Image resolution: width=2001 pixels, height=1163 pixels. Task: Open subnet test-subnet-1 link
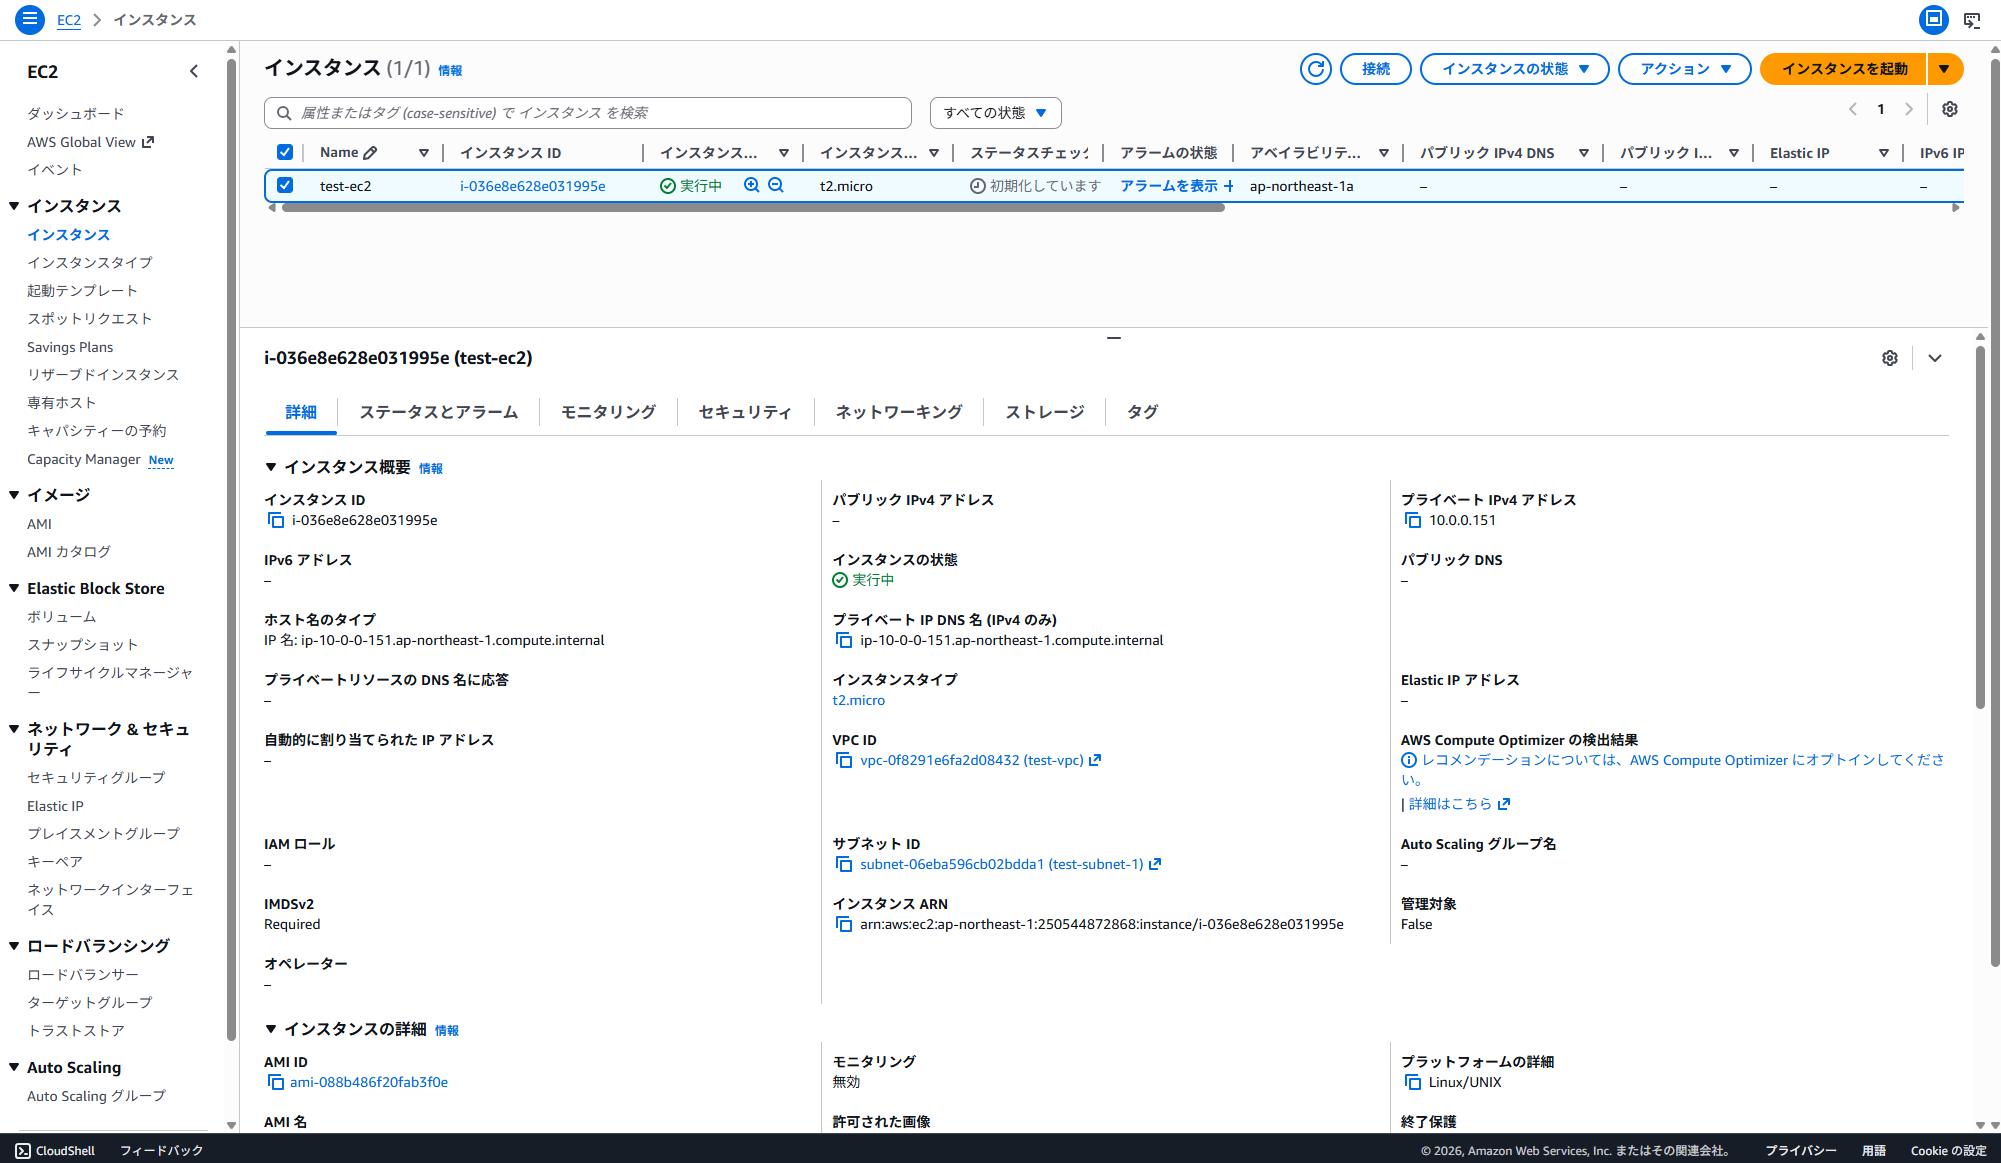1000,863
